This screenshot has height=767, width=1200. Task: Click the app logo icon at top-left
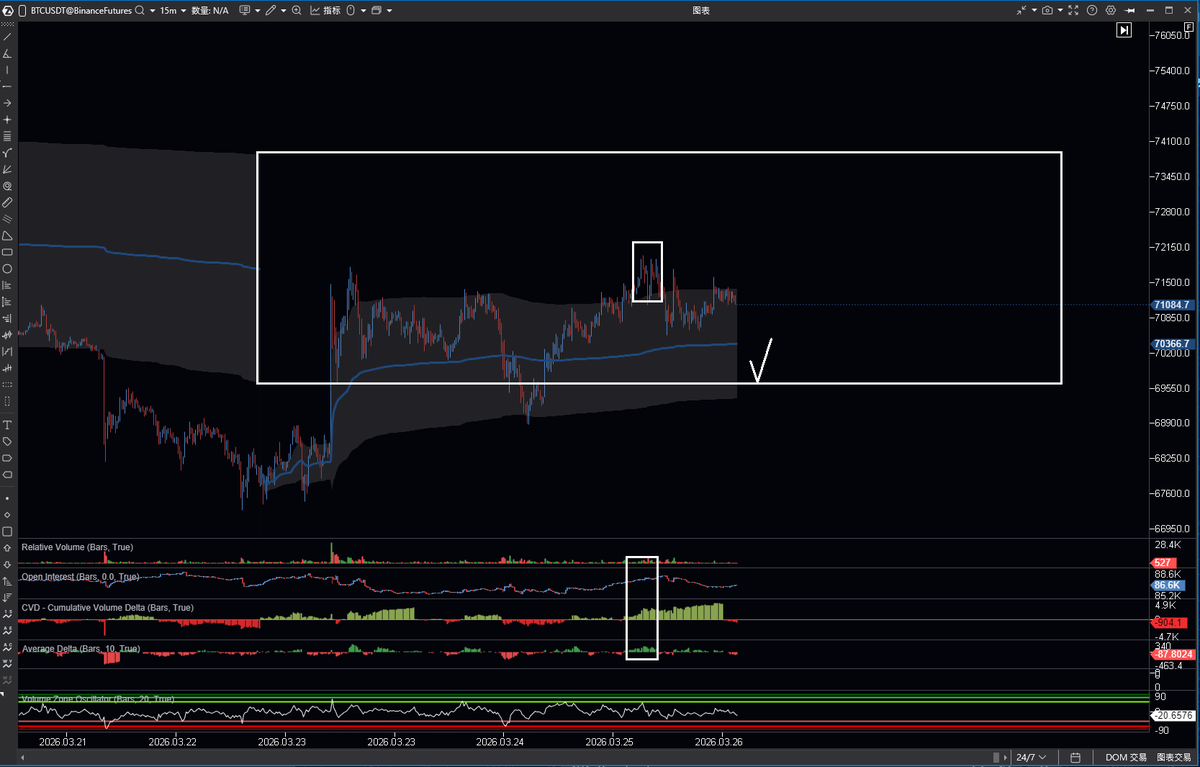coord(8,10)
